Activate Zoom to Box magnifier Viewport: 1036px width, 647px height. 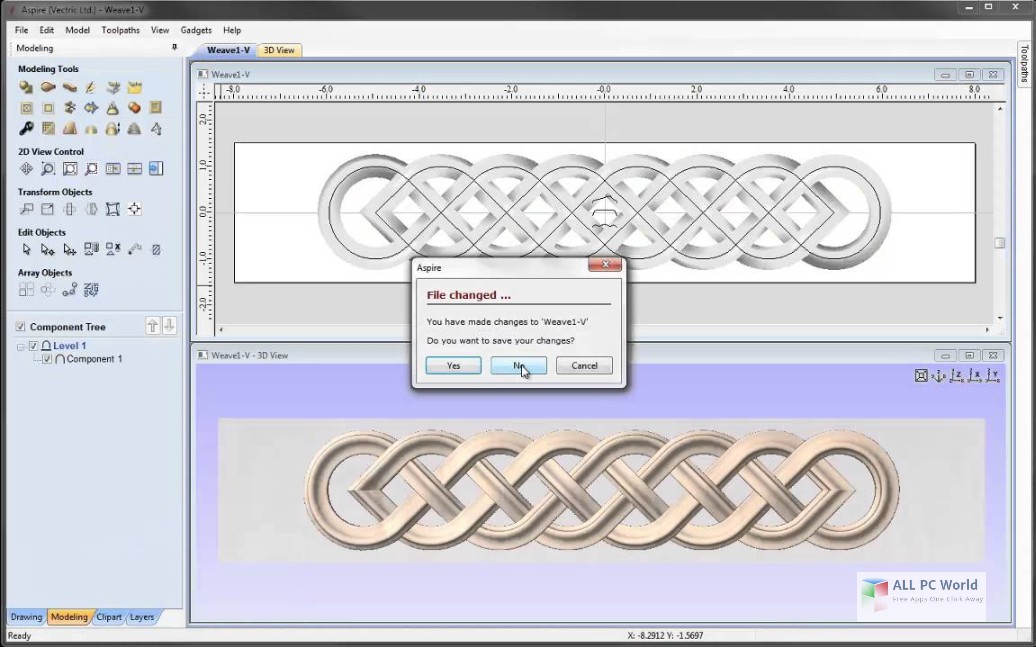[48, 169]
